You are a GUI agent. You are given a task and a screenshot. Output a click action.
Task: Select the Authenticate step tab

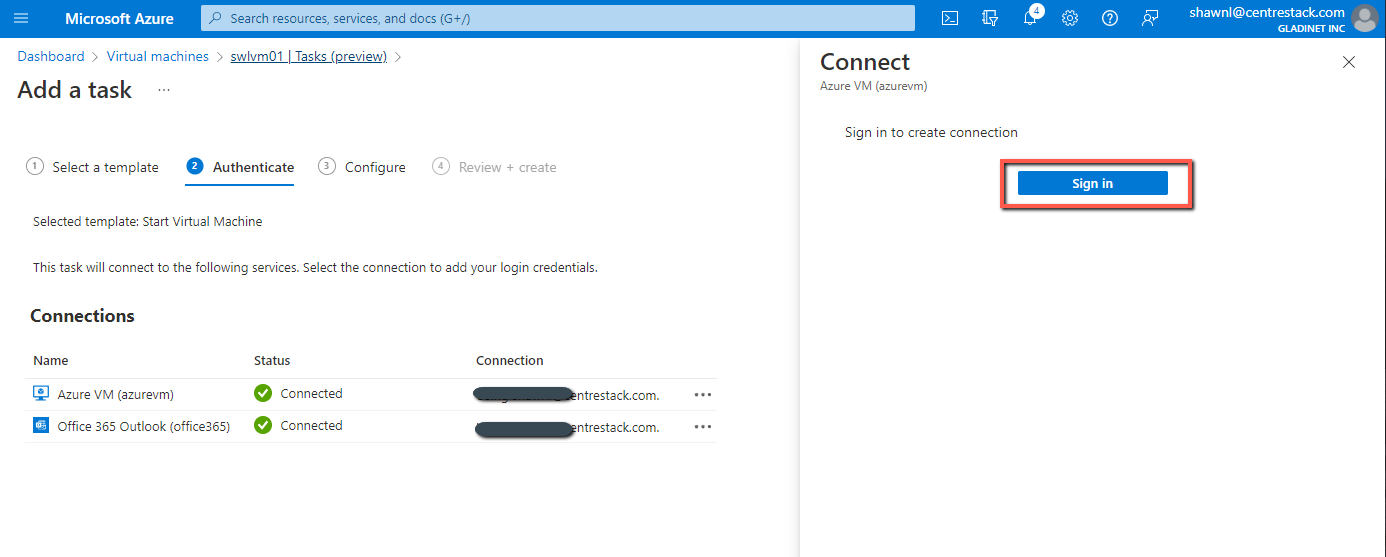[x=240, y=167]
